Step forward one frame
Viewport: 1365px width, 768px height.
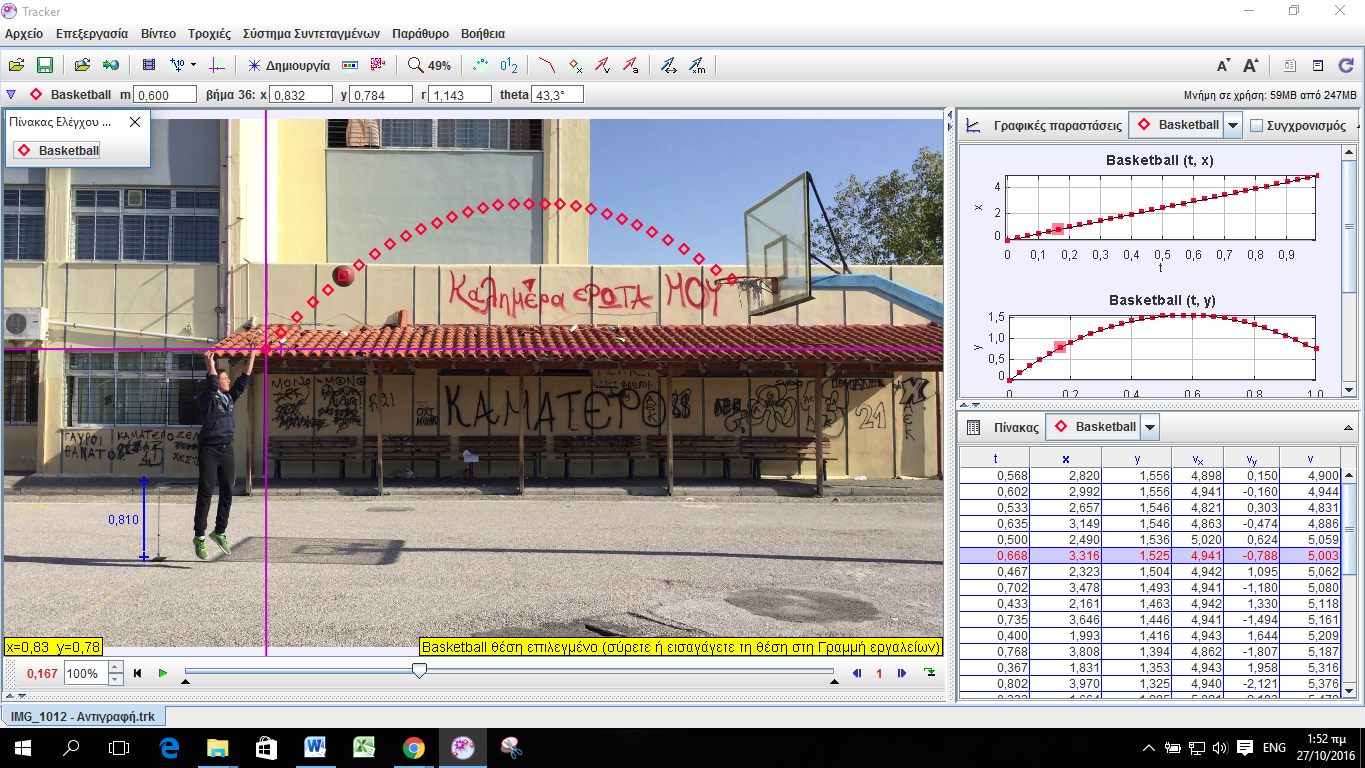pyautogui.click(x=902, y=673)
